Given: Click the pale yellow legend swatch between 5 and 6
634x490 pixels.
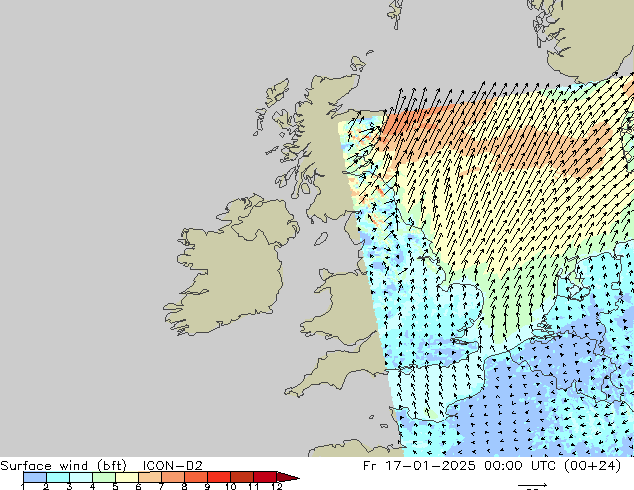Looking at the screenshot, I should click(127, 477).
